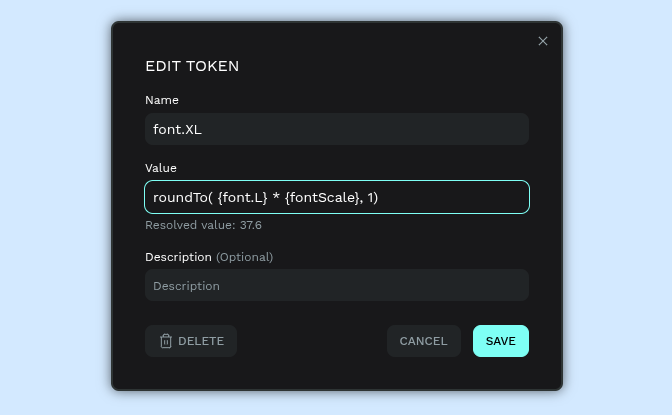
Task: Save the token changes
Action: 500,341
